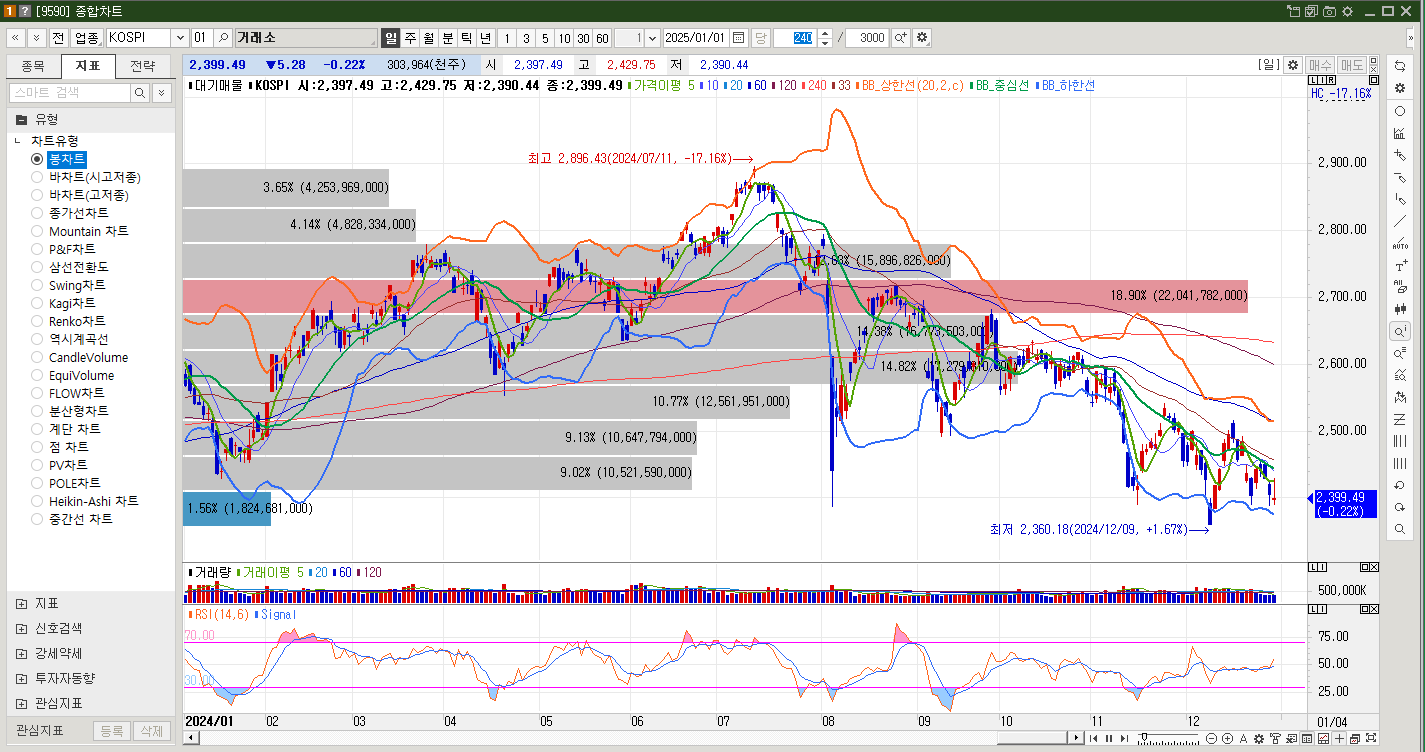Choose the Renko차트 radio button
This screenshot has height=752, width=1425.
click(37, 321)
